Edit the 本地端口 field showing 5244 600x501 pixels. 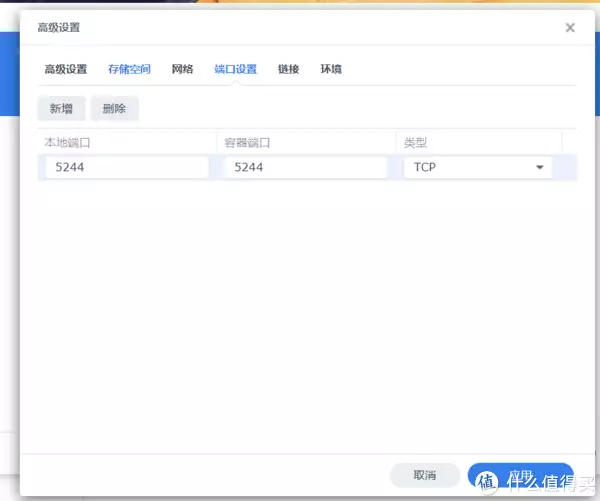(127, 167)
